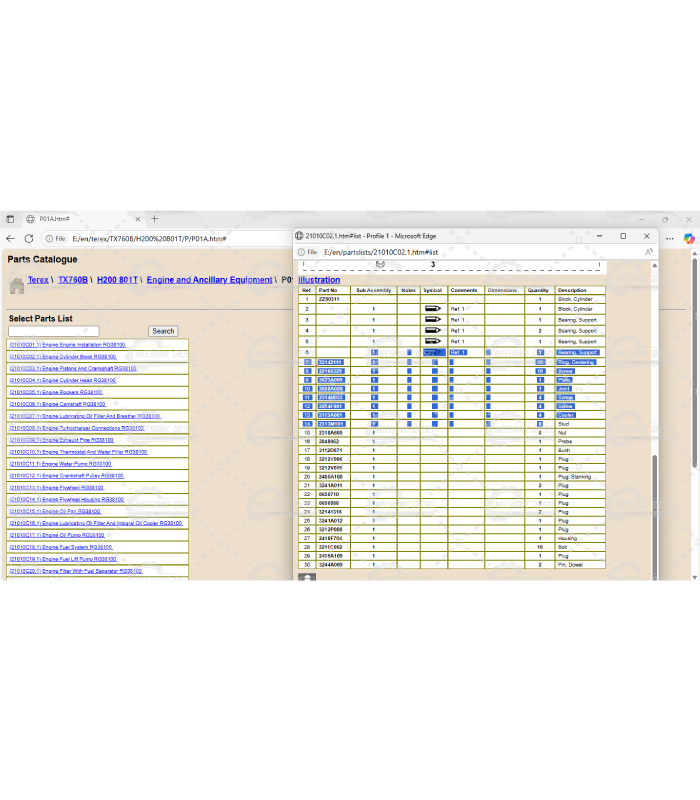Click the parts list search text field
This screenshot has height=800, width=700.
tap(54, 331)
